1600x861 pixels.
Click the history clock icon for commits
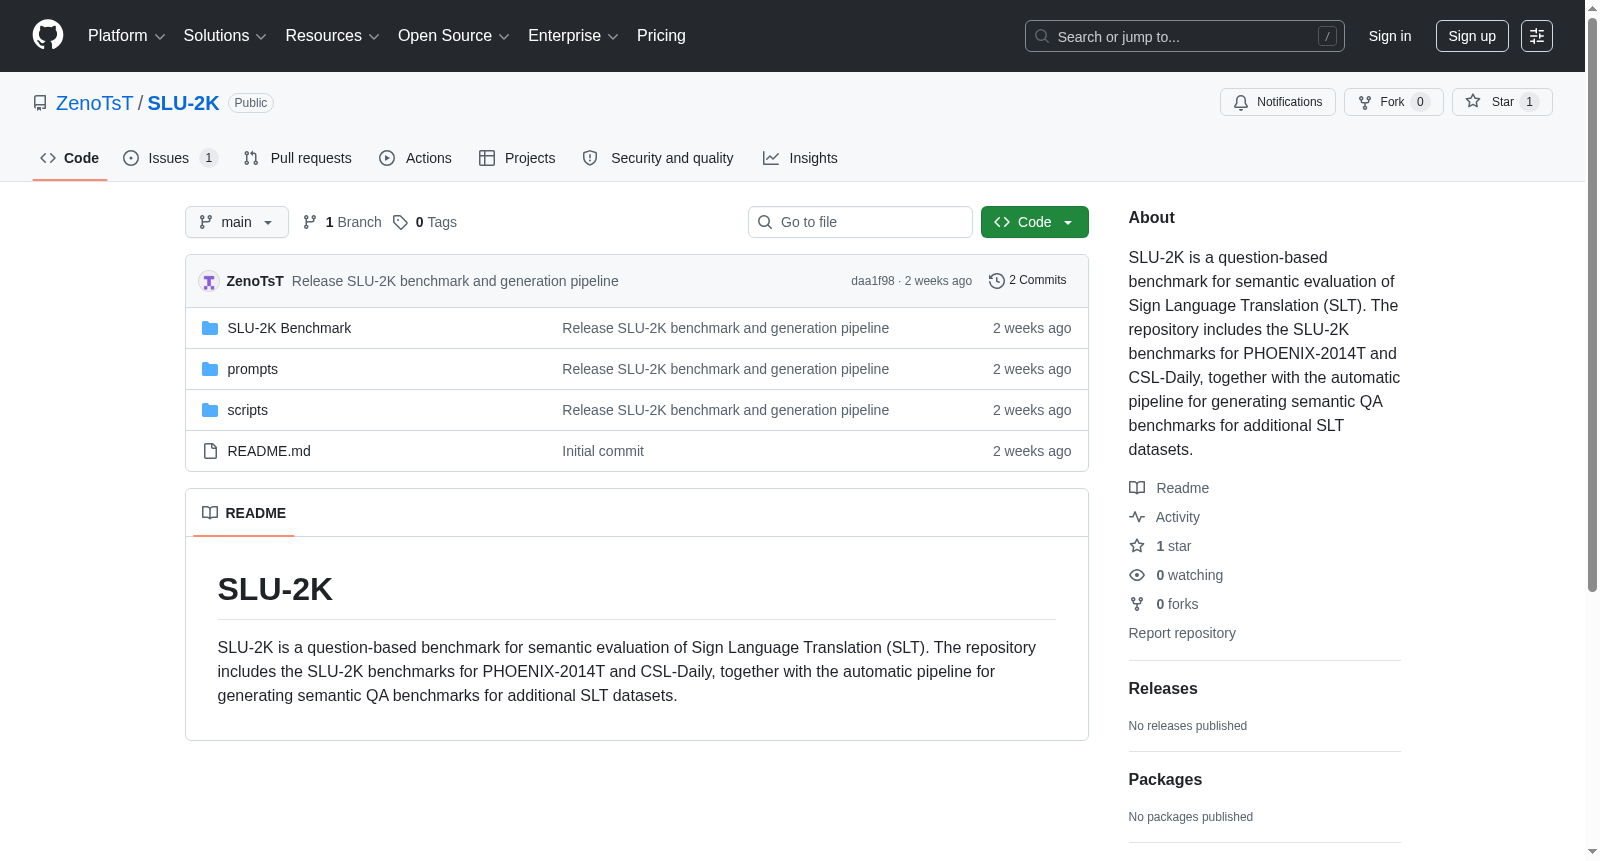pos(996,281)
